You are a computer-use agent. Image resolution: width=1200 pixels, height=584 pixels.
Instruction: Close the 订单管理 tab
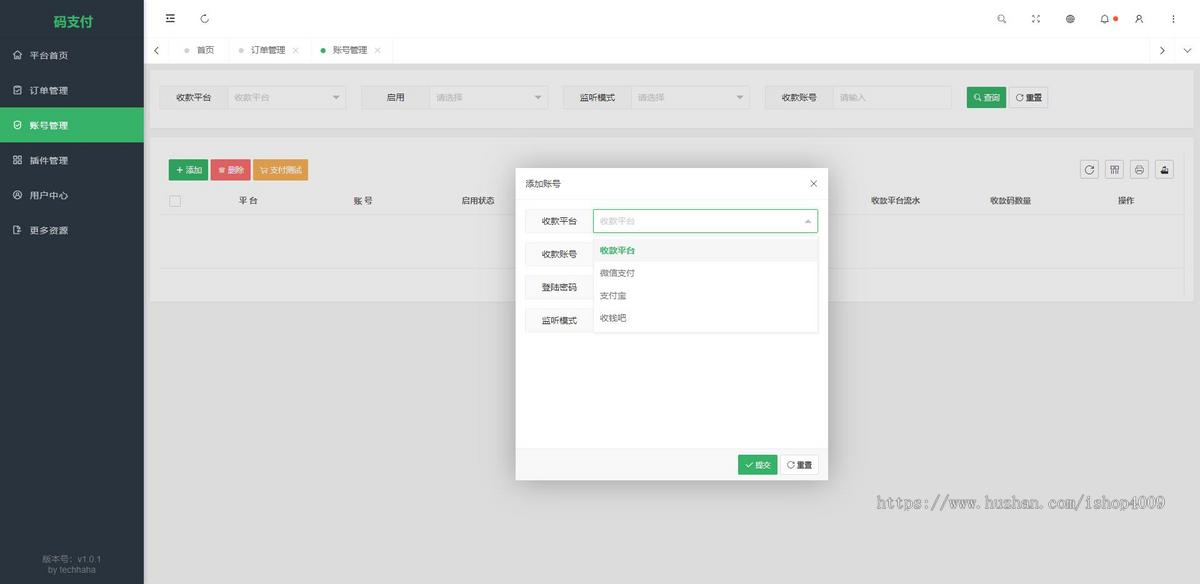pyautogui.click(x=295, y=50)
